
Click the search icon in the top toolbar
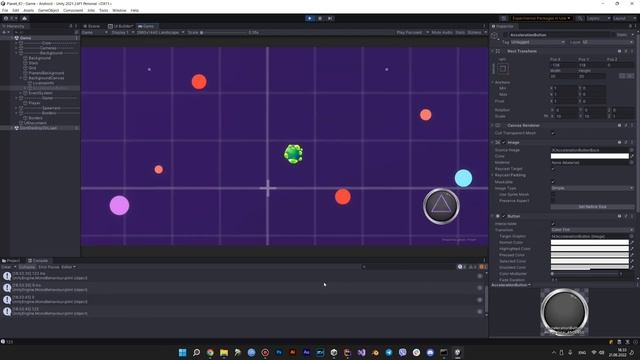pos(580,18)
